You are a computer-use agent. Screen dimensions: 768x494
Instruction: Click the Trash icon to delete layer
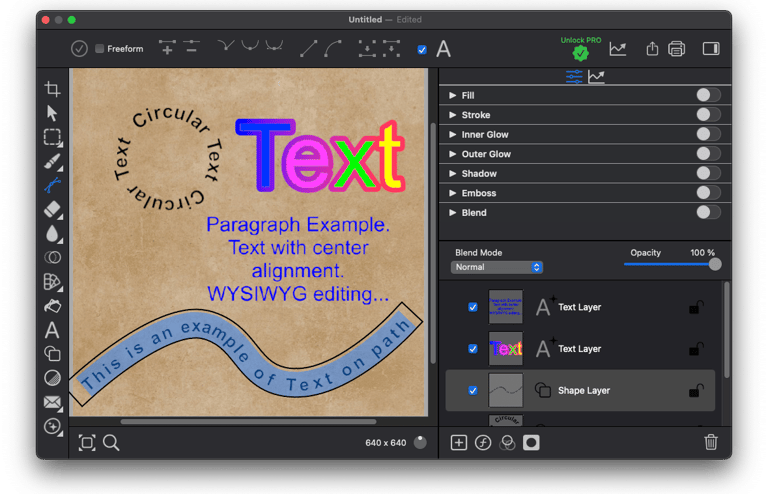coord(711,442)
